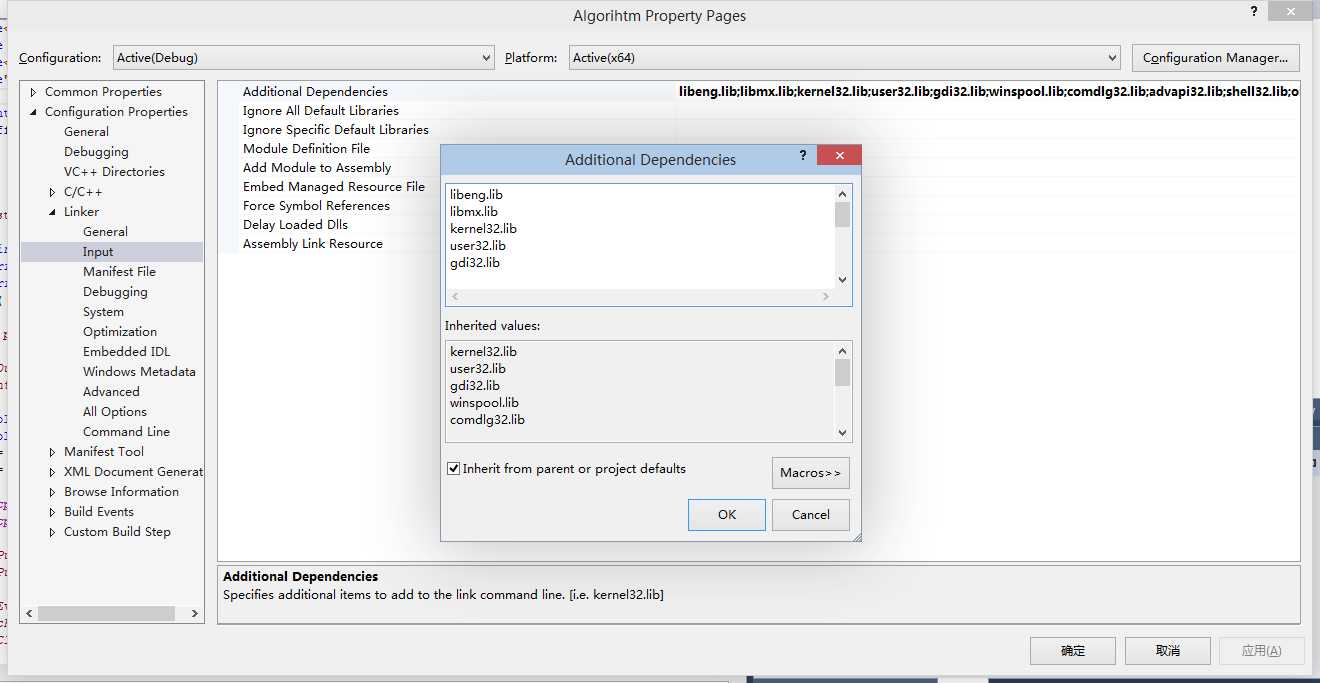Click the 取消 button in Property Pages
Image resolution: width=1320 pixels, height=683 pixels.
tap(1168, 651)
